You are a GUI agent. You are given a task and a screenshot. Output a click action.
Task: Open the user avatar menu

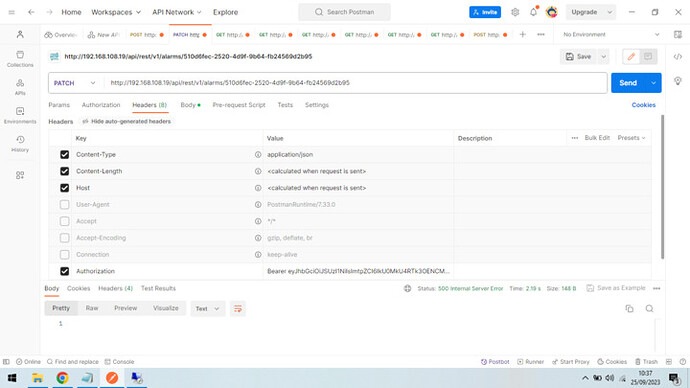[x=551, y=12]
